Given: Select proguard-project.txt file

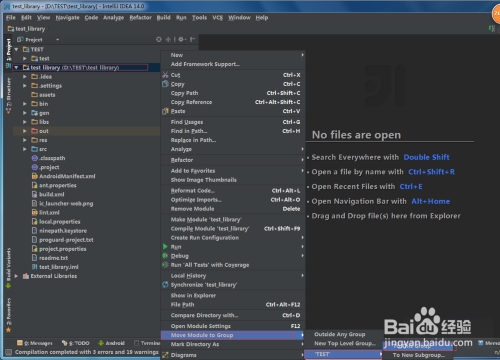Looking at the screenshot, I should (x=66, y=240).
